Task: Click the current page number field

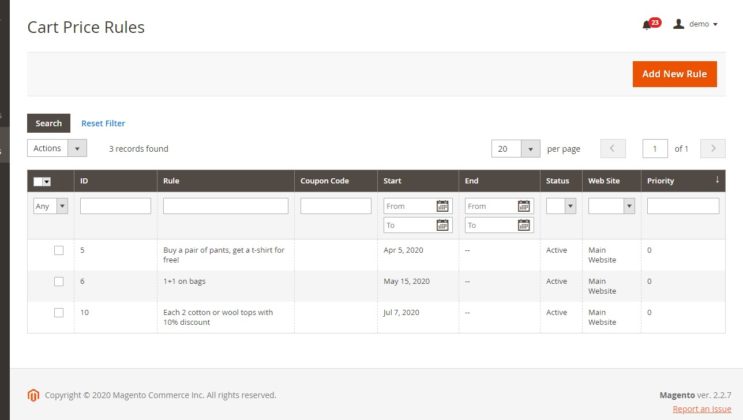Action: click(x=655, y=148)
